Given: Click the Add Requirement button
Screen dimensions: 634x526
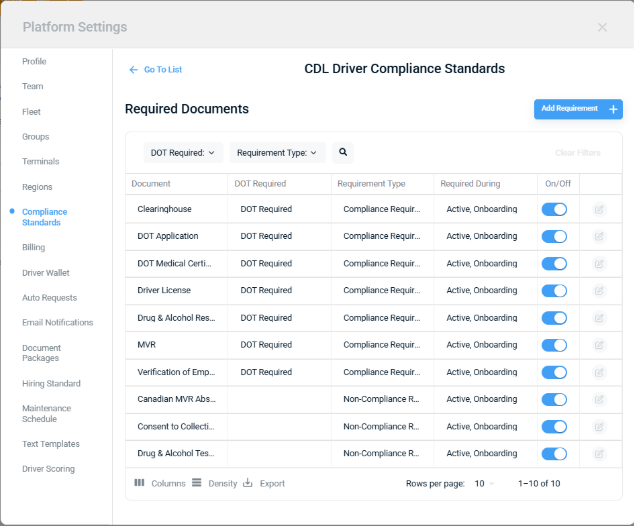Looking at the screenshot, I should (x=569, y=109).
